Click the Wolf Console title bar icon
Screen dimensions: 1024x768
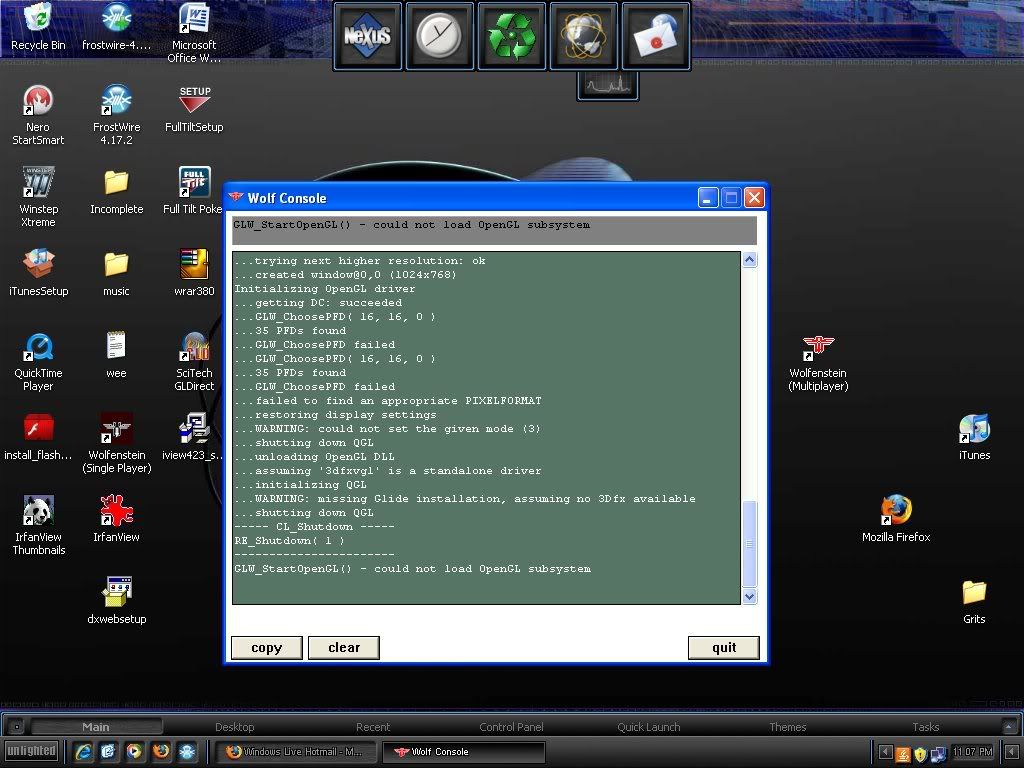click(236, 198)
